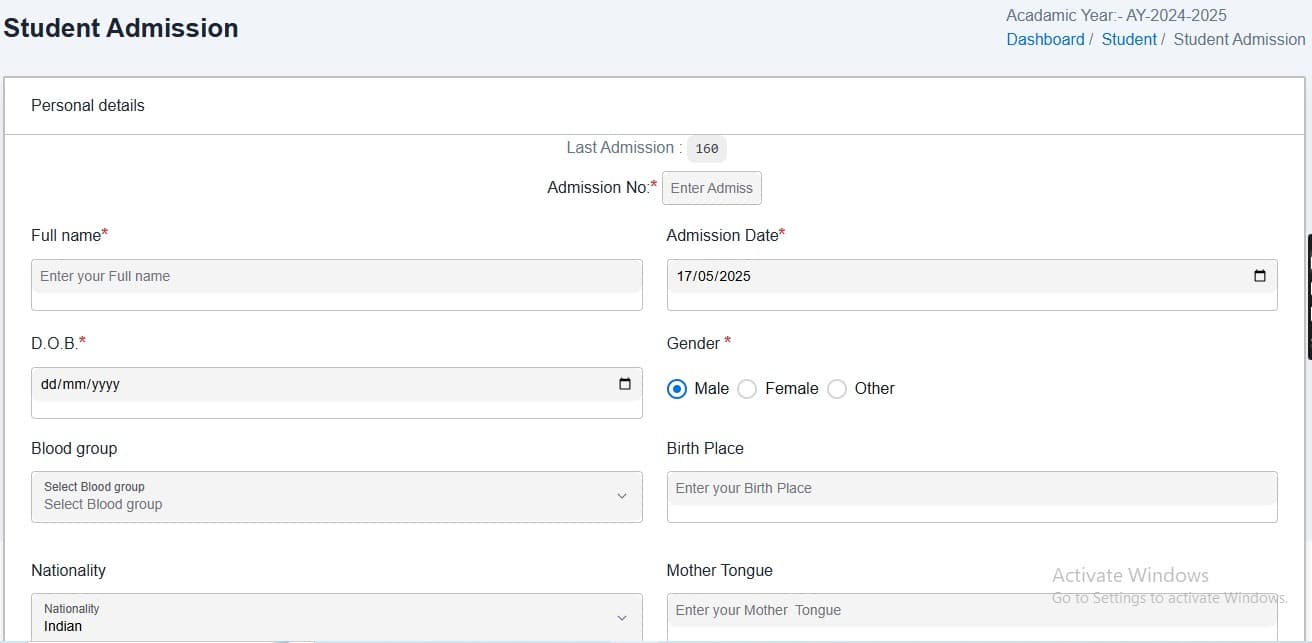Viewport: 1312px width, 643px height.
Task: Click the Student Admission page heading
Action: pyautogui.click(x=121, y=28)
